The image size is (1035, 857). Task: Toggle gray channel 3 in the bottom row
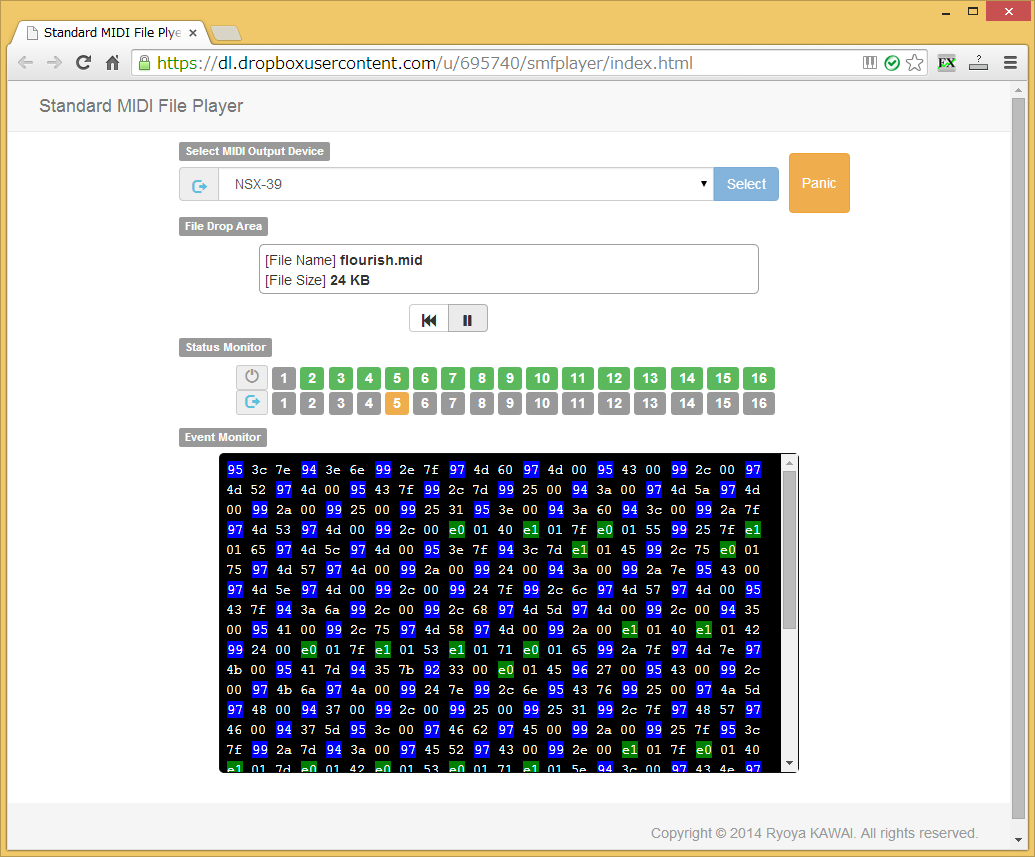[341, 403]
